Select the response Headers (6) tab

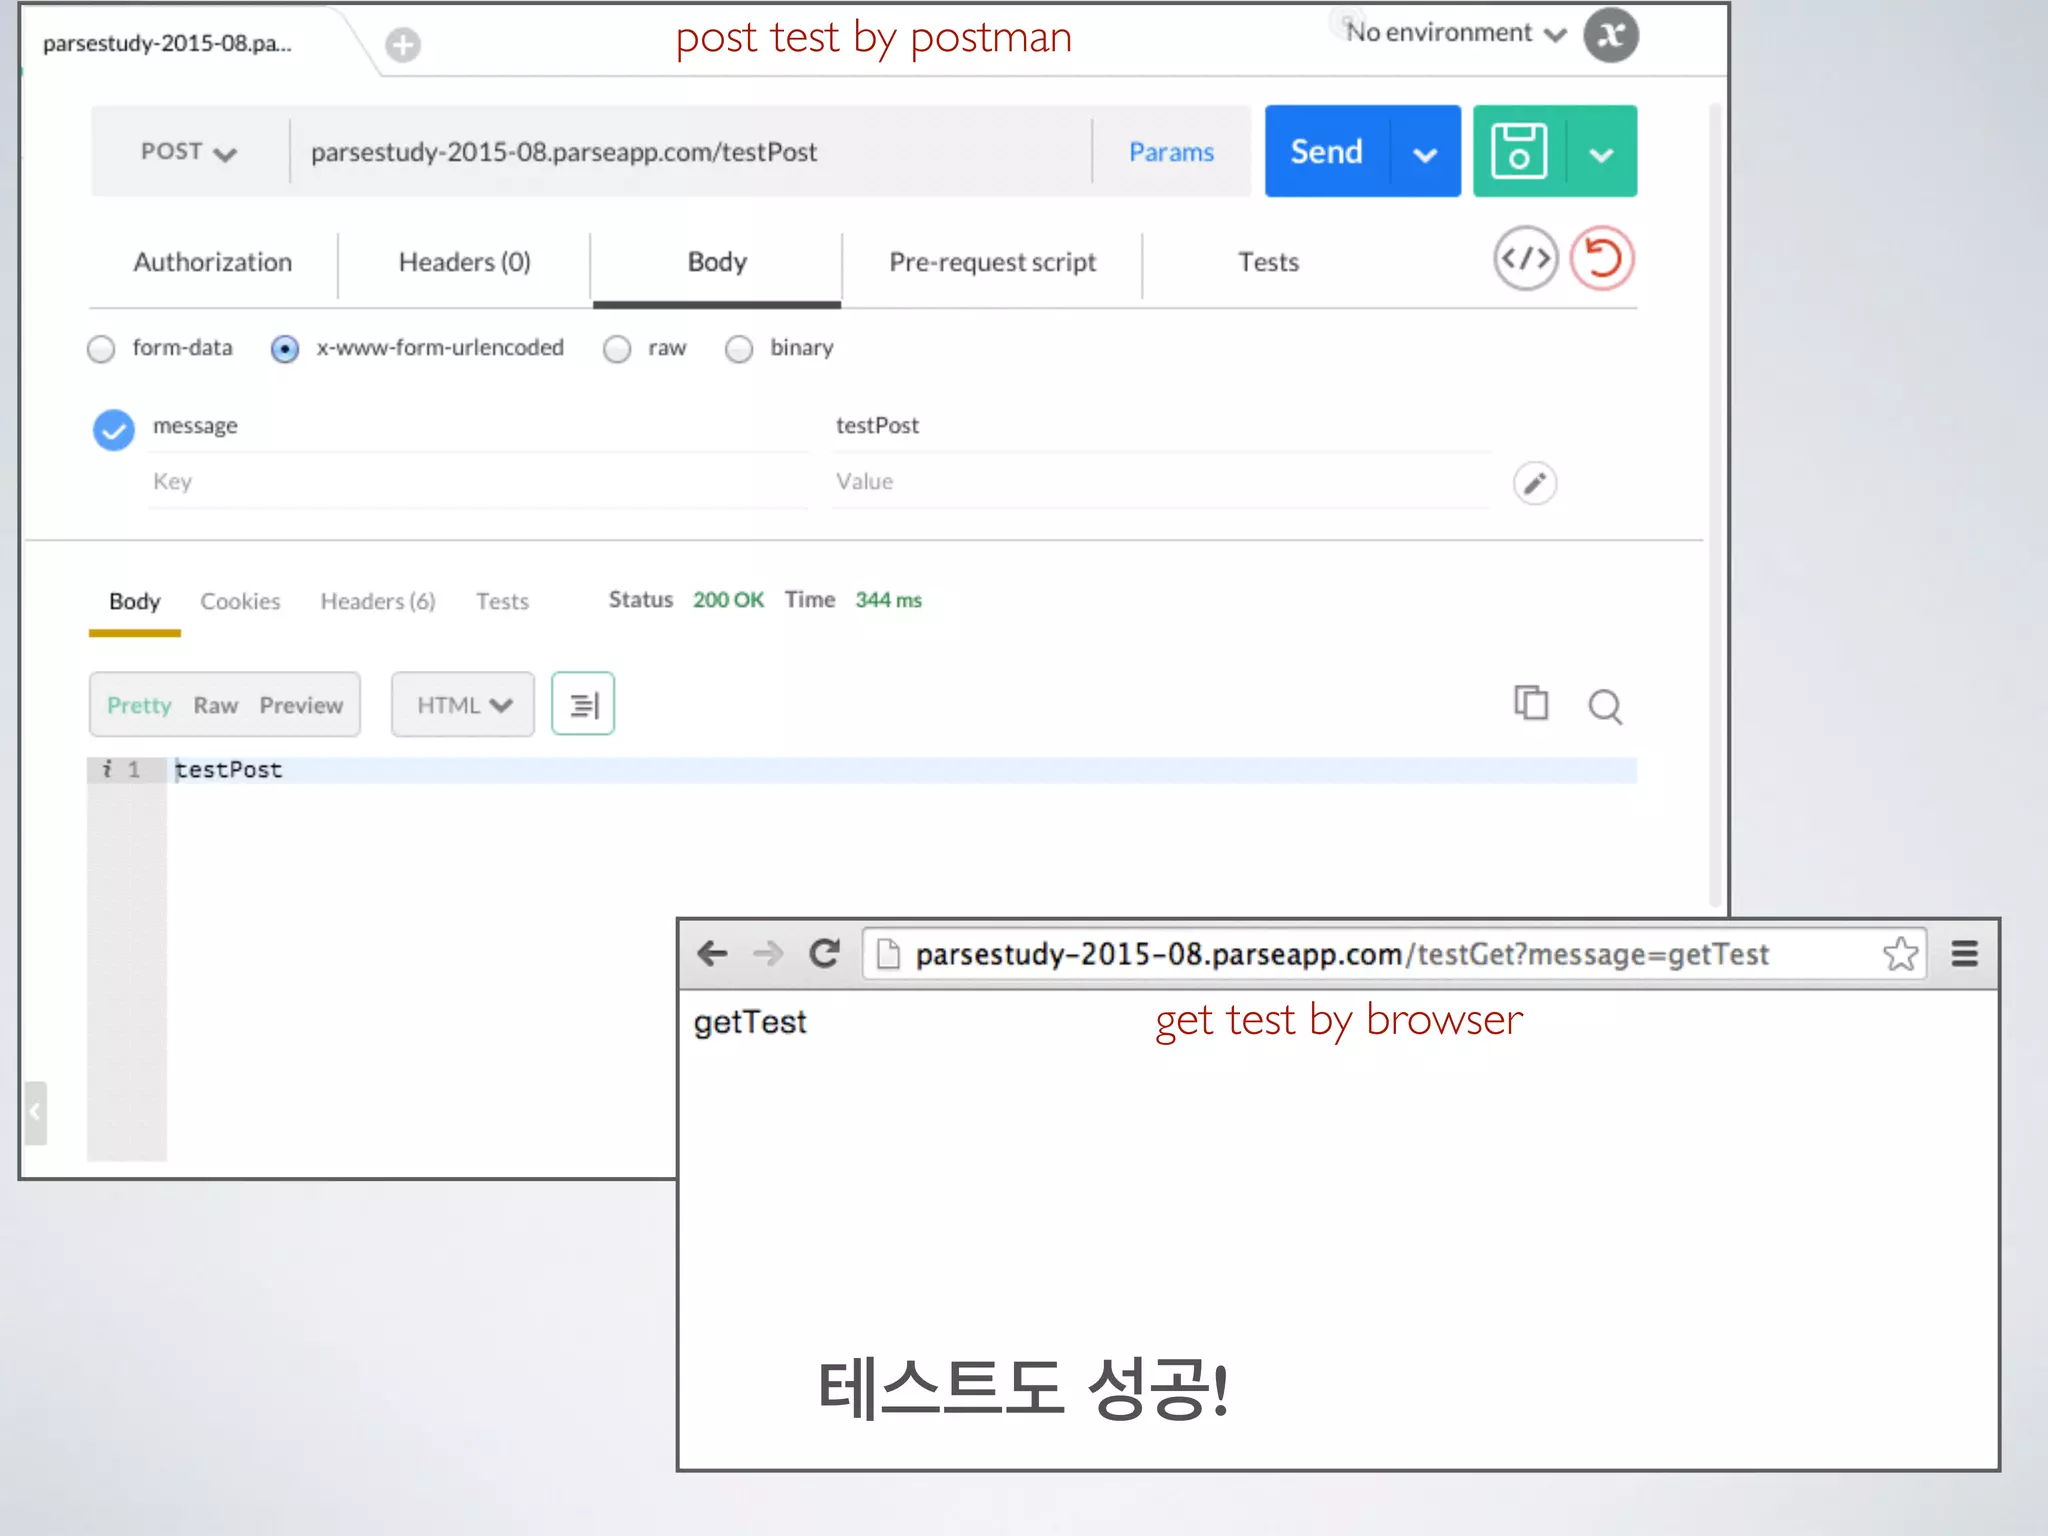click(378, 602)
